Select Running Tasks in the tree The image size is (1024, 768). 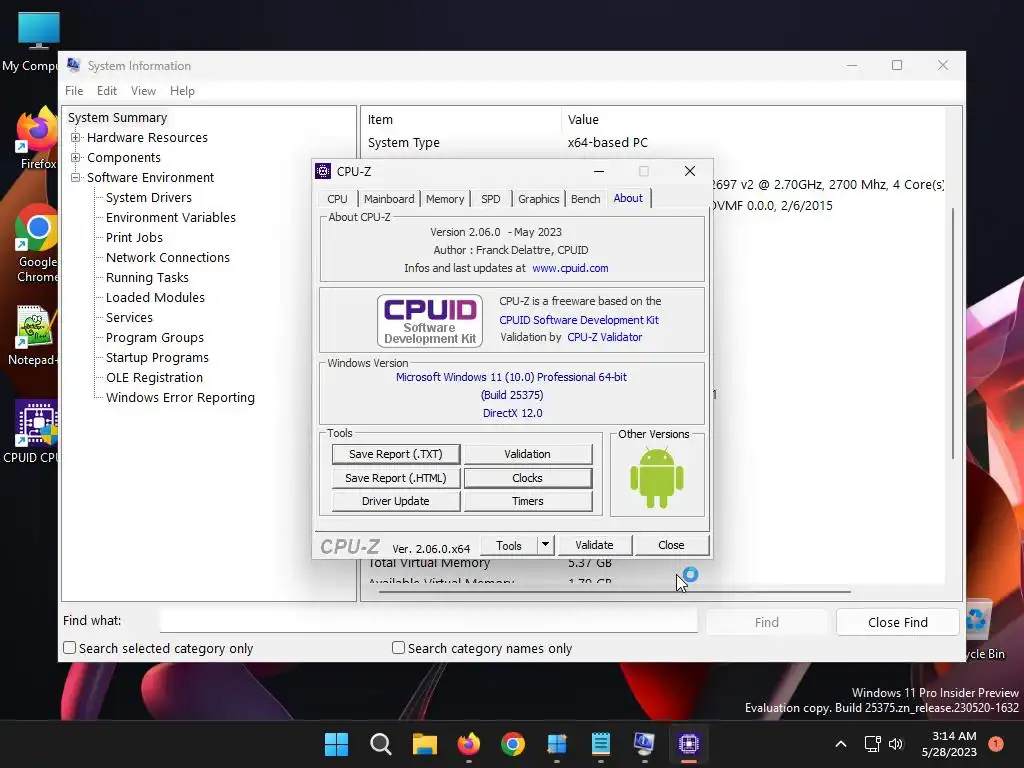coord(148,278)
